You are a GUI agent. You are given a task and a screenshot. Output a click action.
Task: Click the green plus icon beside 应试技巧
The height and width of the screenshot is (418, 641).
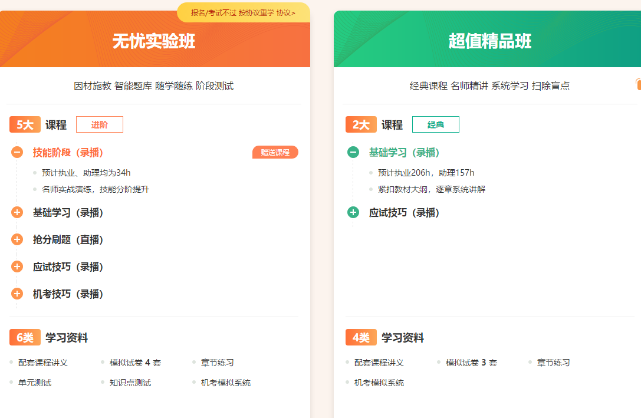click(x=353, y=212)
